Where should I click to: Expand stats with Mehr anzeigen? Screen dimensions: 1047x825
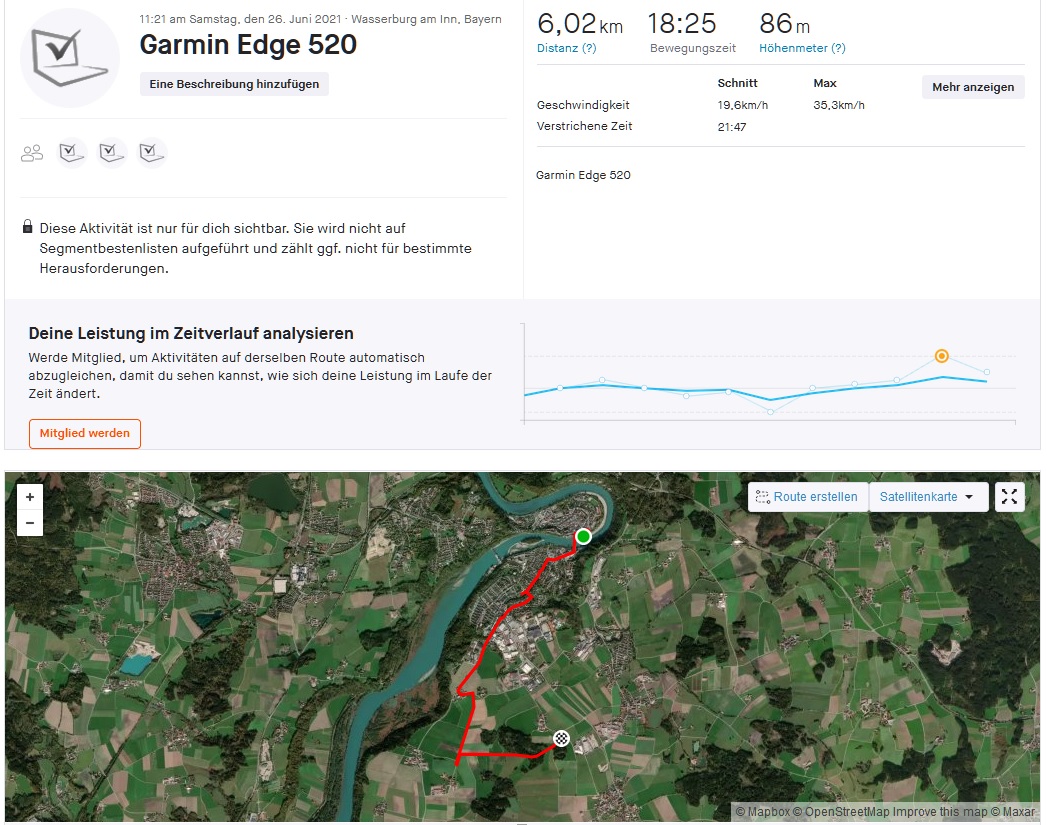[972, 87]
